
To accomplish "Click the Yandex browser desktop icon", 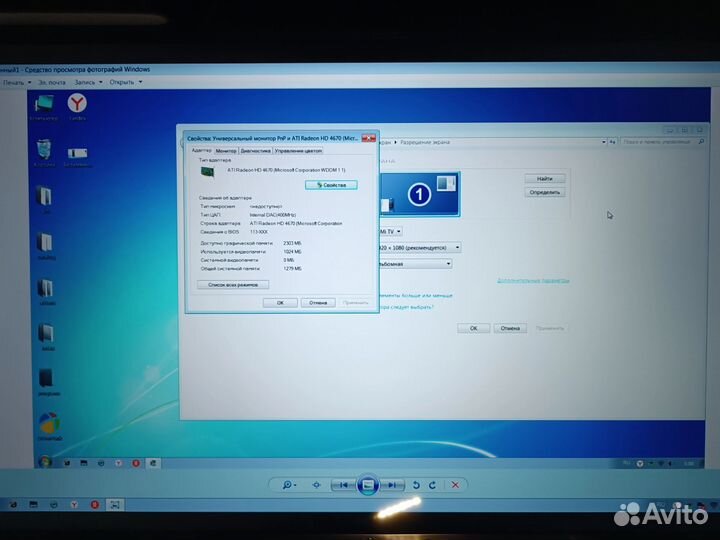I will (x=77, y=106).
